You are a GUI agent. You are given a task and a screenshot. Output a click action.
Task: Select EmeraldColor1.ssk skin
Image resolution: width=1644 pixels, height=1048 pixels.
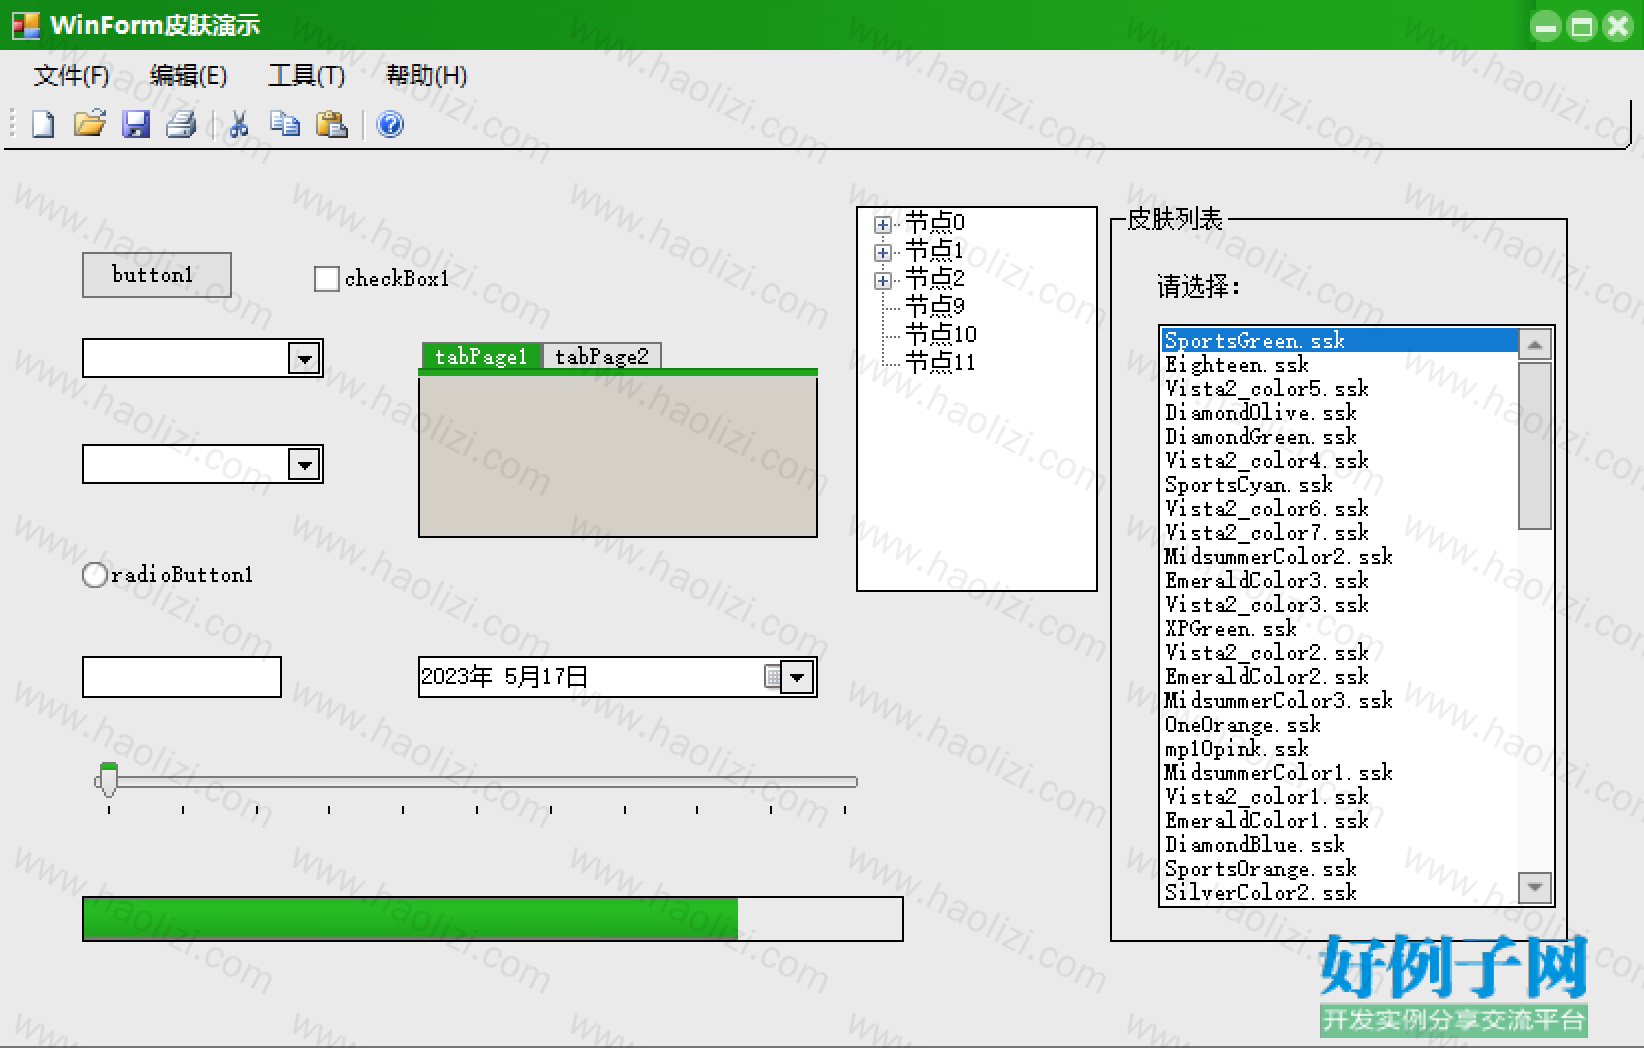(1340, 821)
